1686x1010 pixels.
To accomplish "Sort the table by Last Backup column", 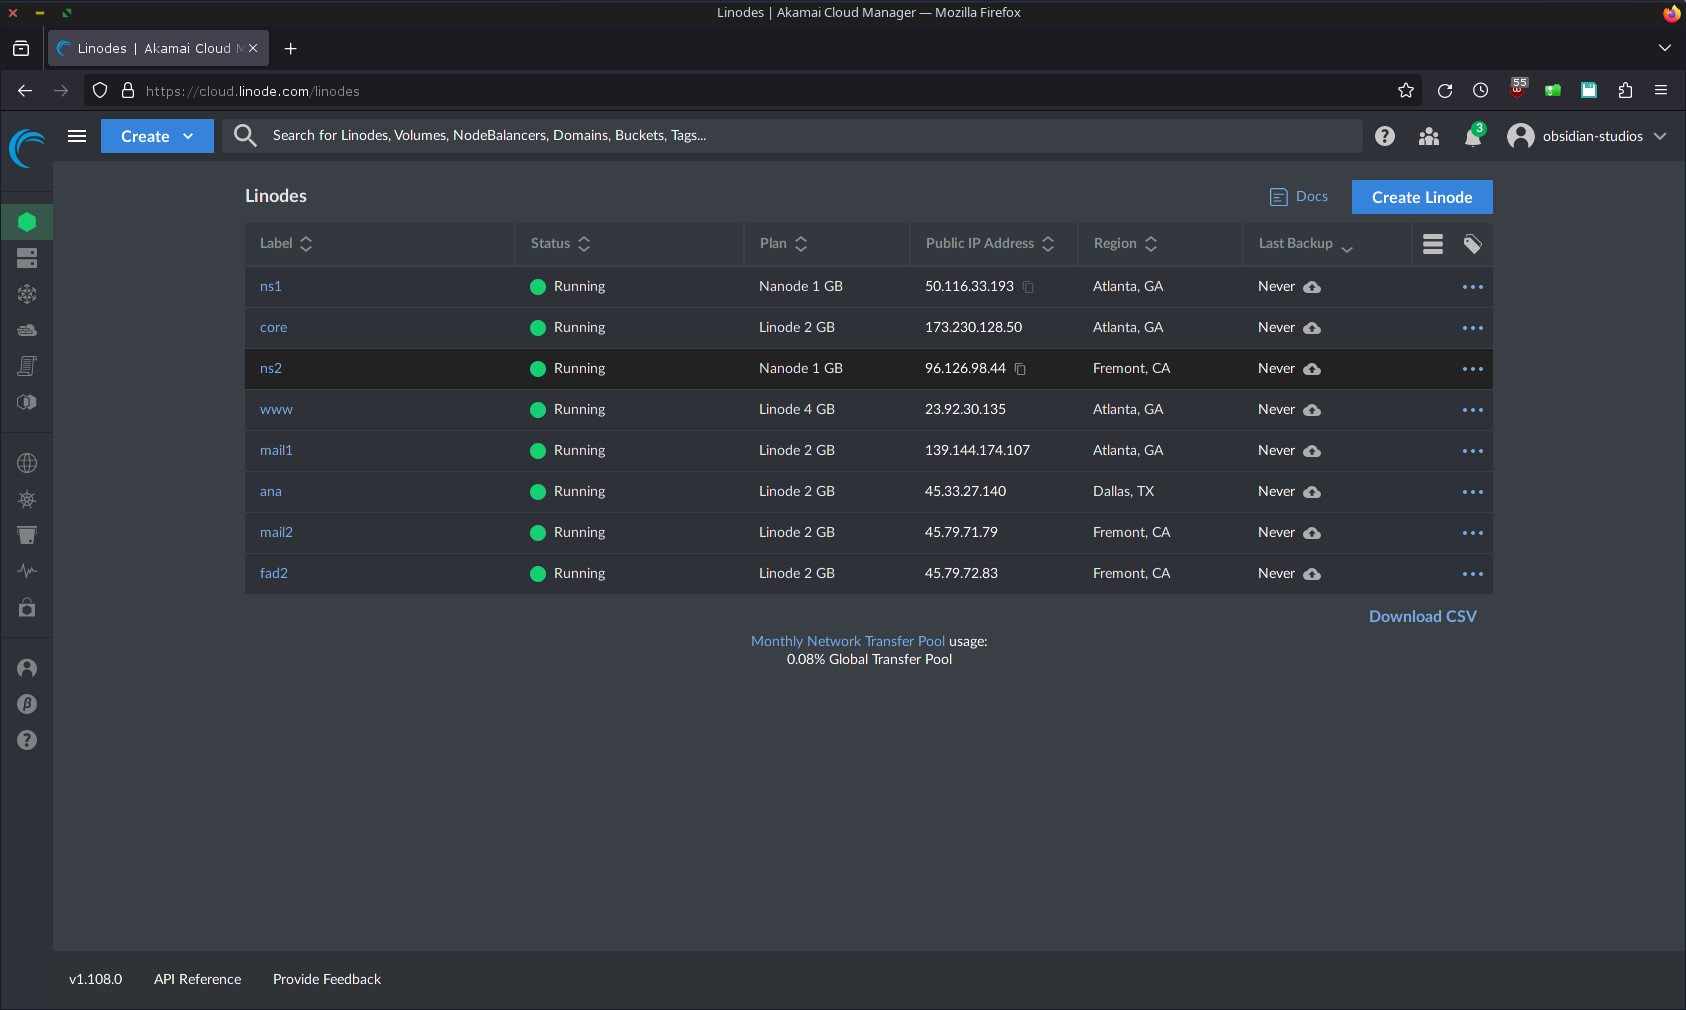I will tap(1305, 244).
